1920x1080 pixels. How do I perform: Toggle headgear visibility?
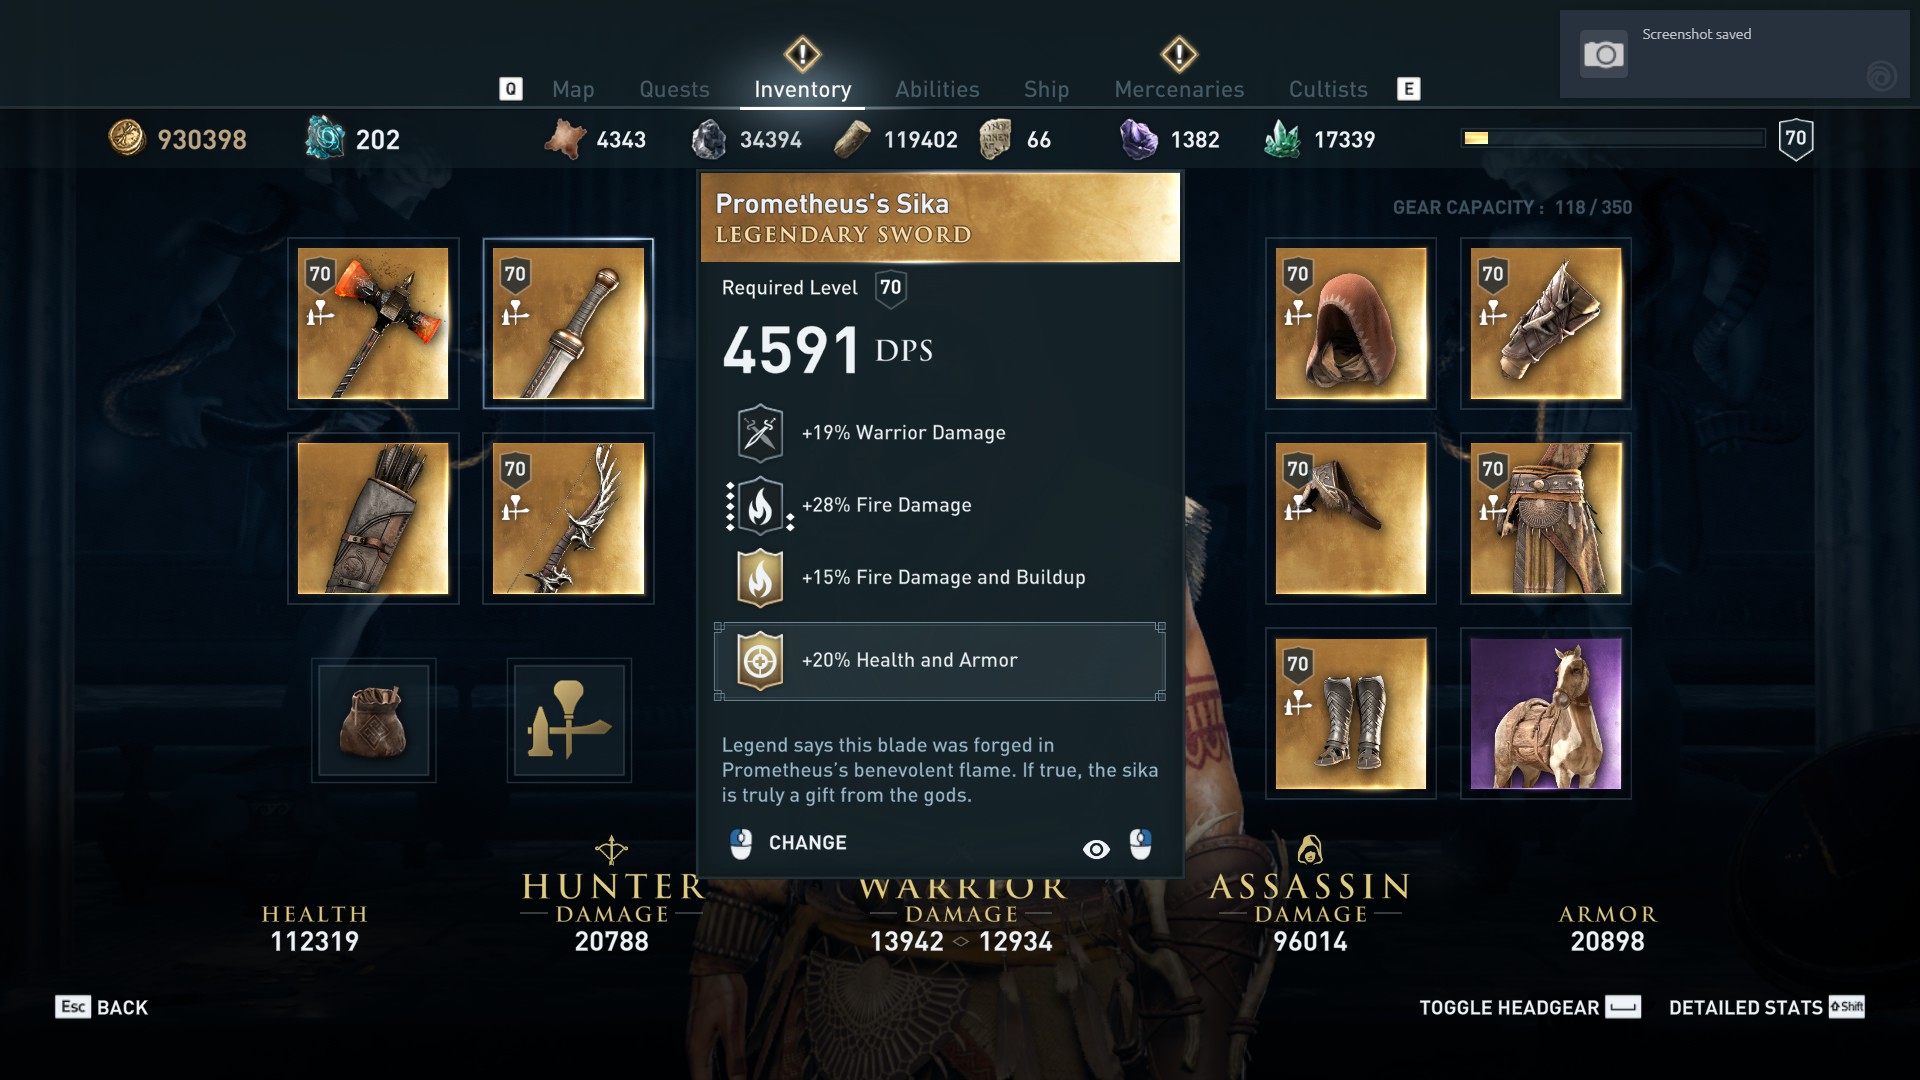click(1530, 1007)
